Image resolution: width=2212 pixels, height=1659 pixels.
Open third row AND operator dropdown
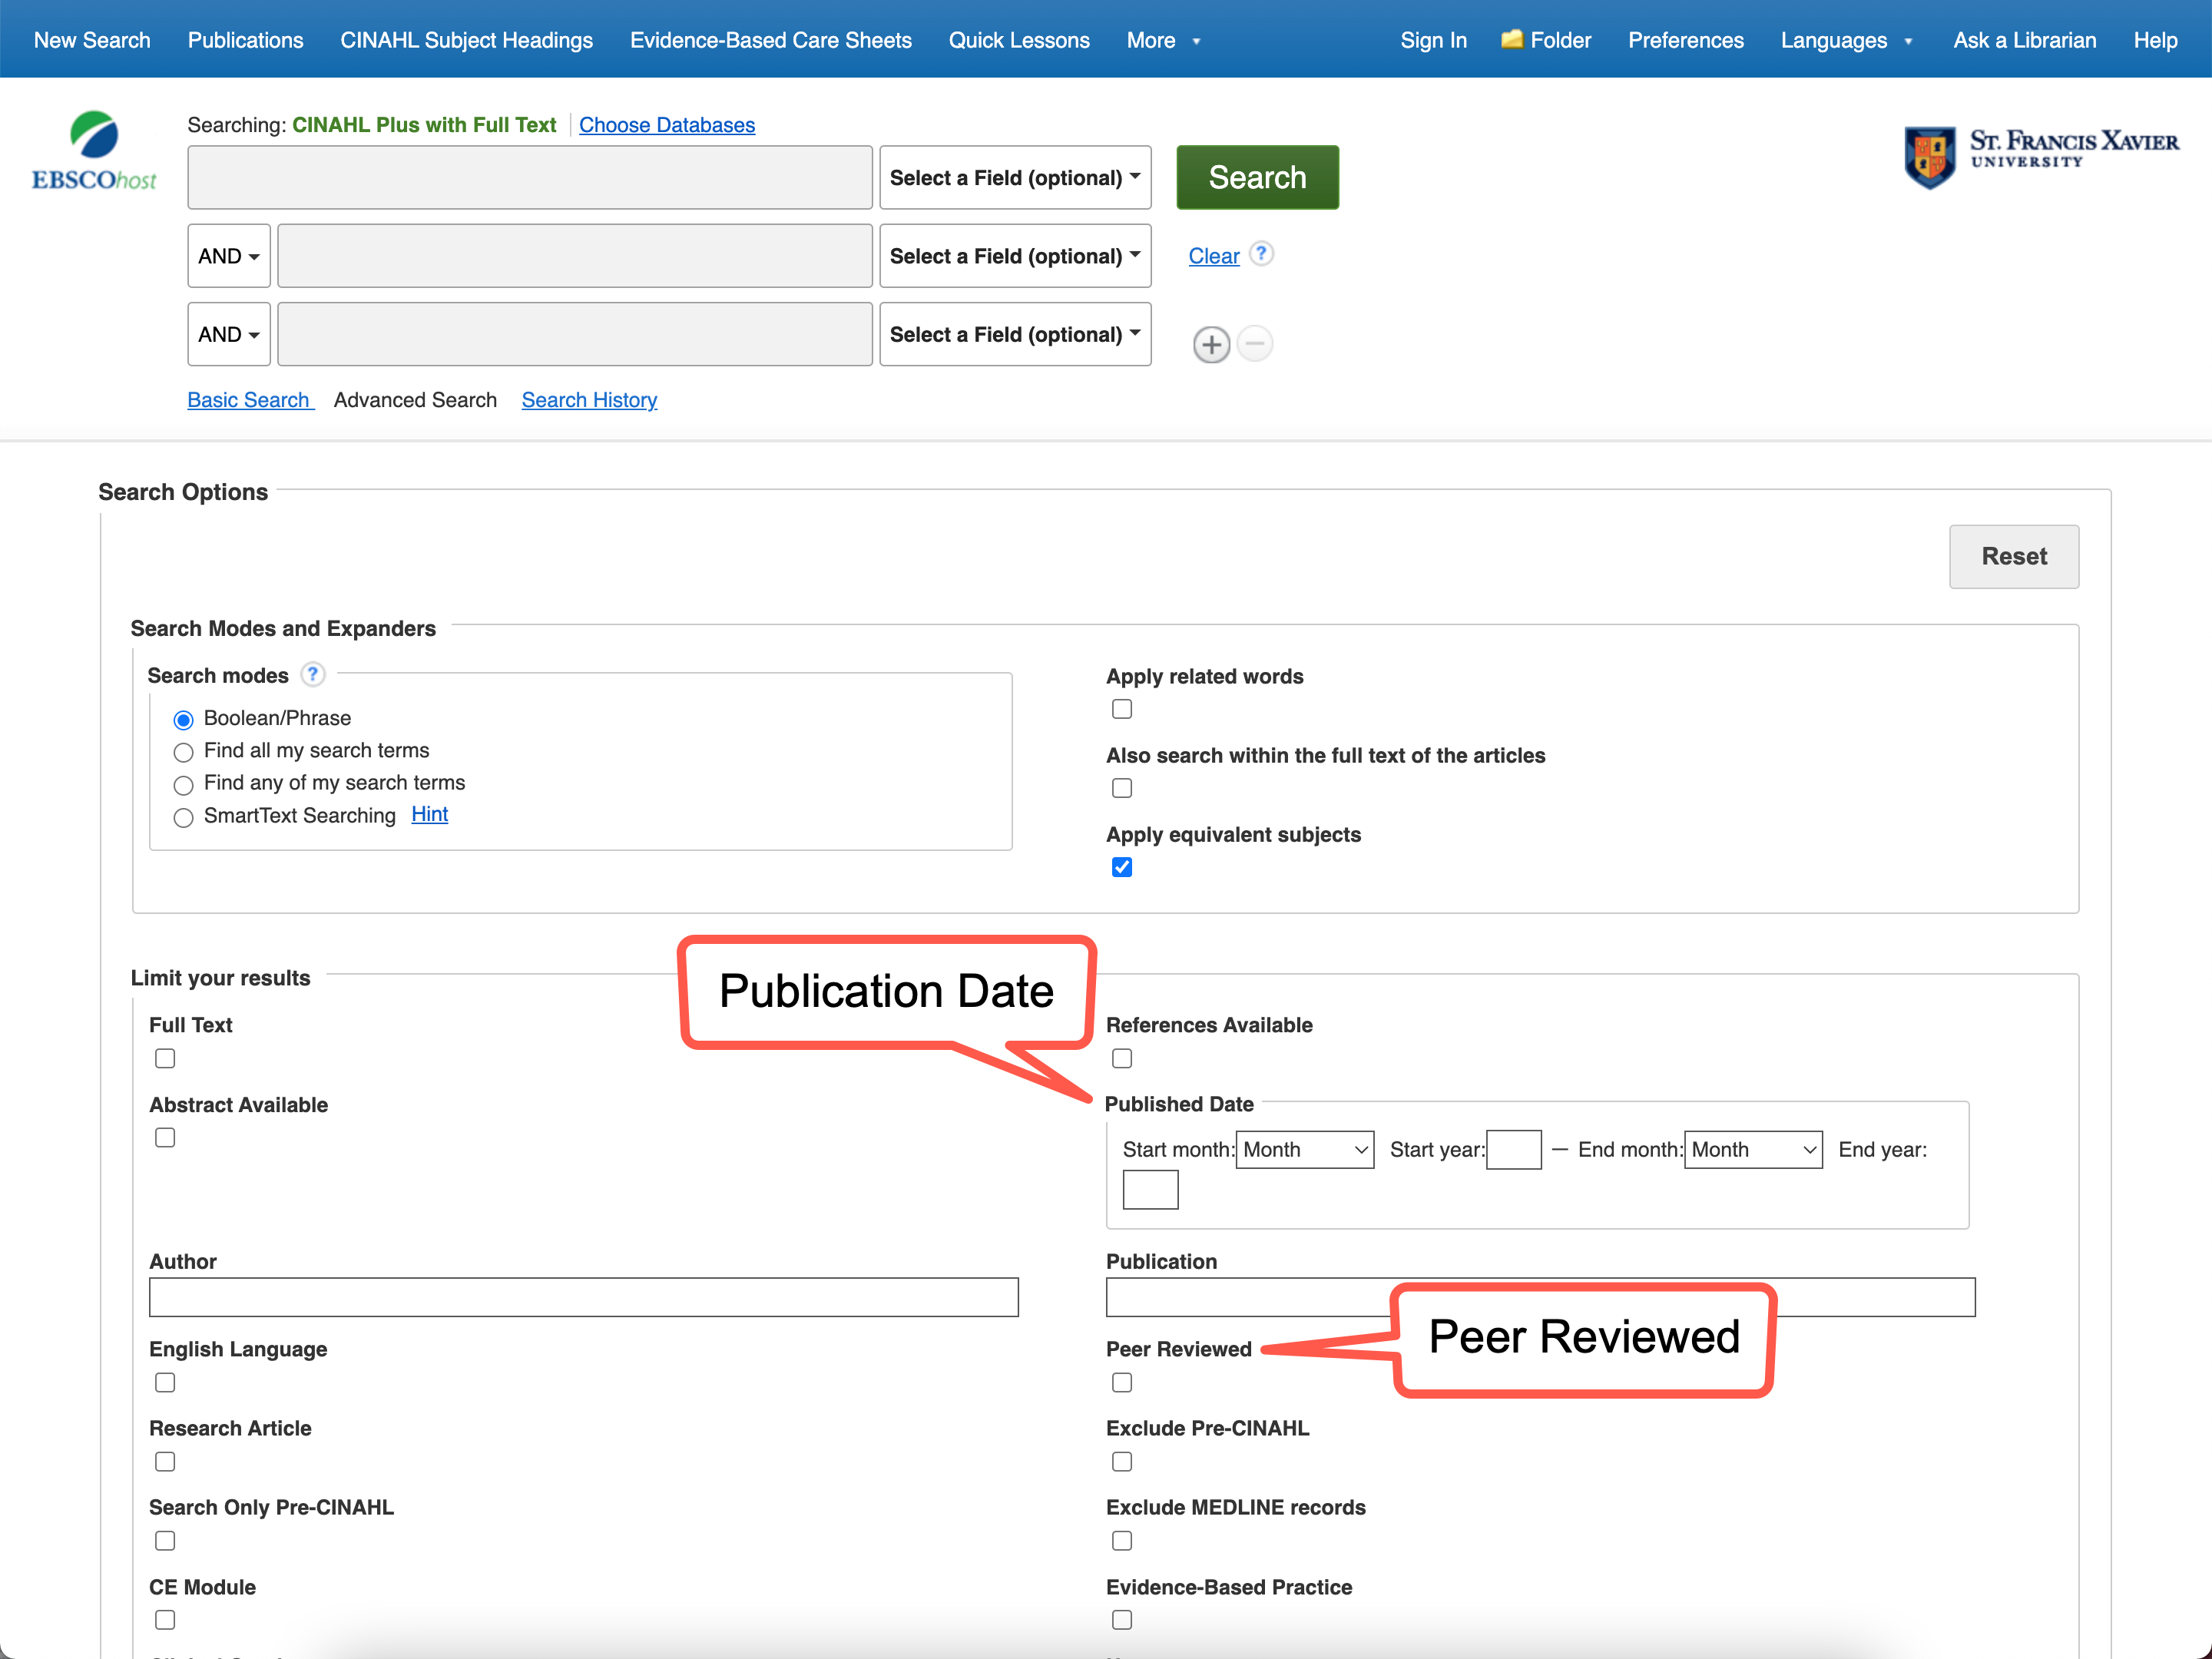coord(229,334)
